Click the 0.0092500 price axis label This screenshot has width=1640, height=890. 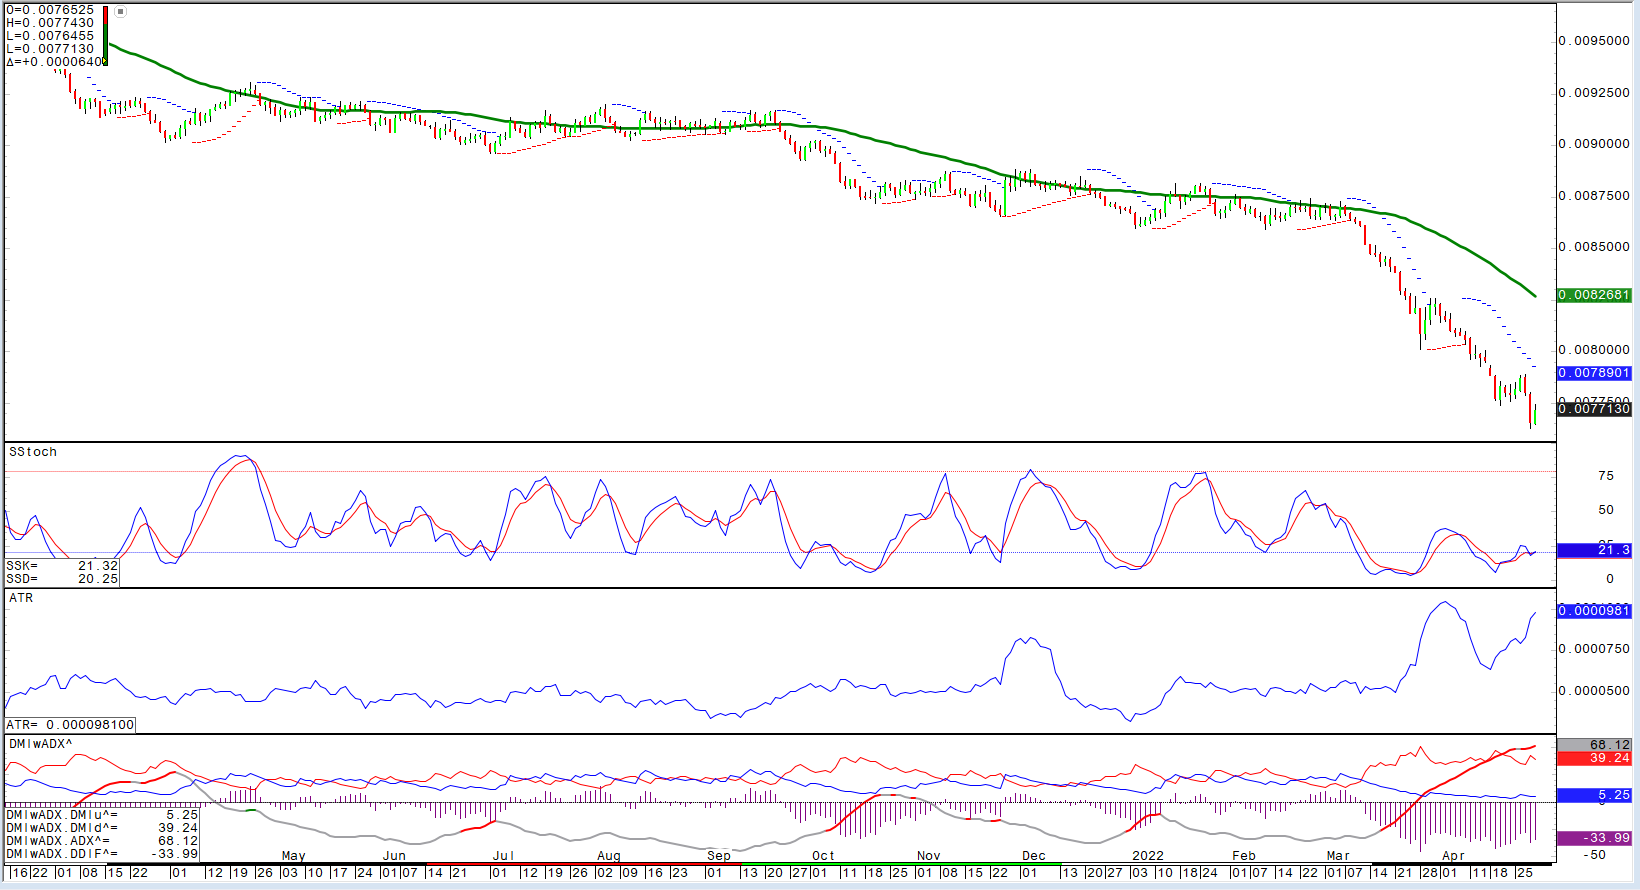(1594, 93)
